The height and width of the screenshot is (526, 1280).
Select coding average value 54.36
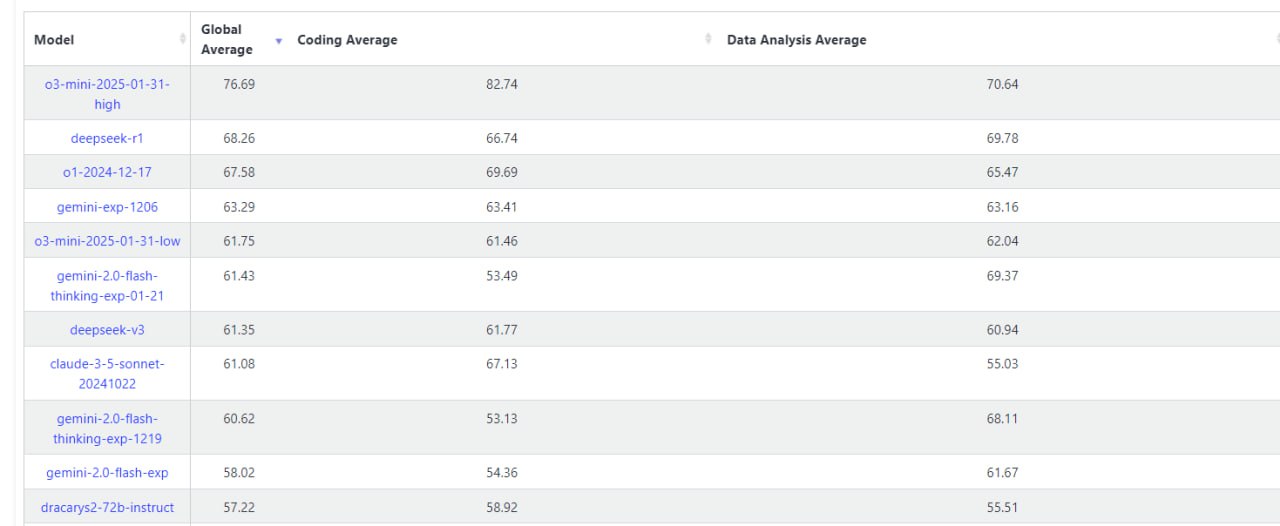502,472
